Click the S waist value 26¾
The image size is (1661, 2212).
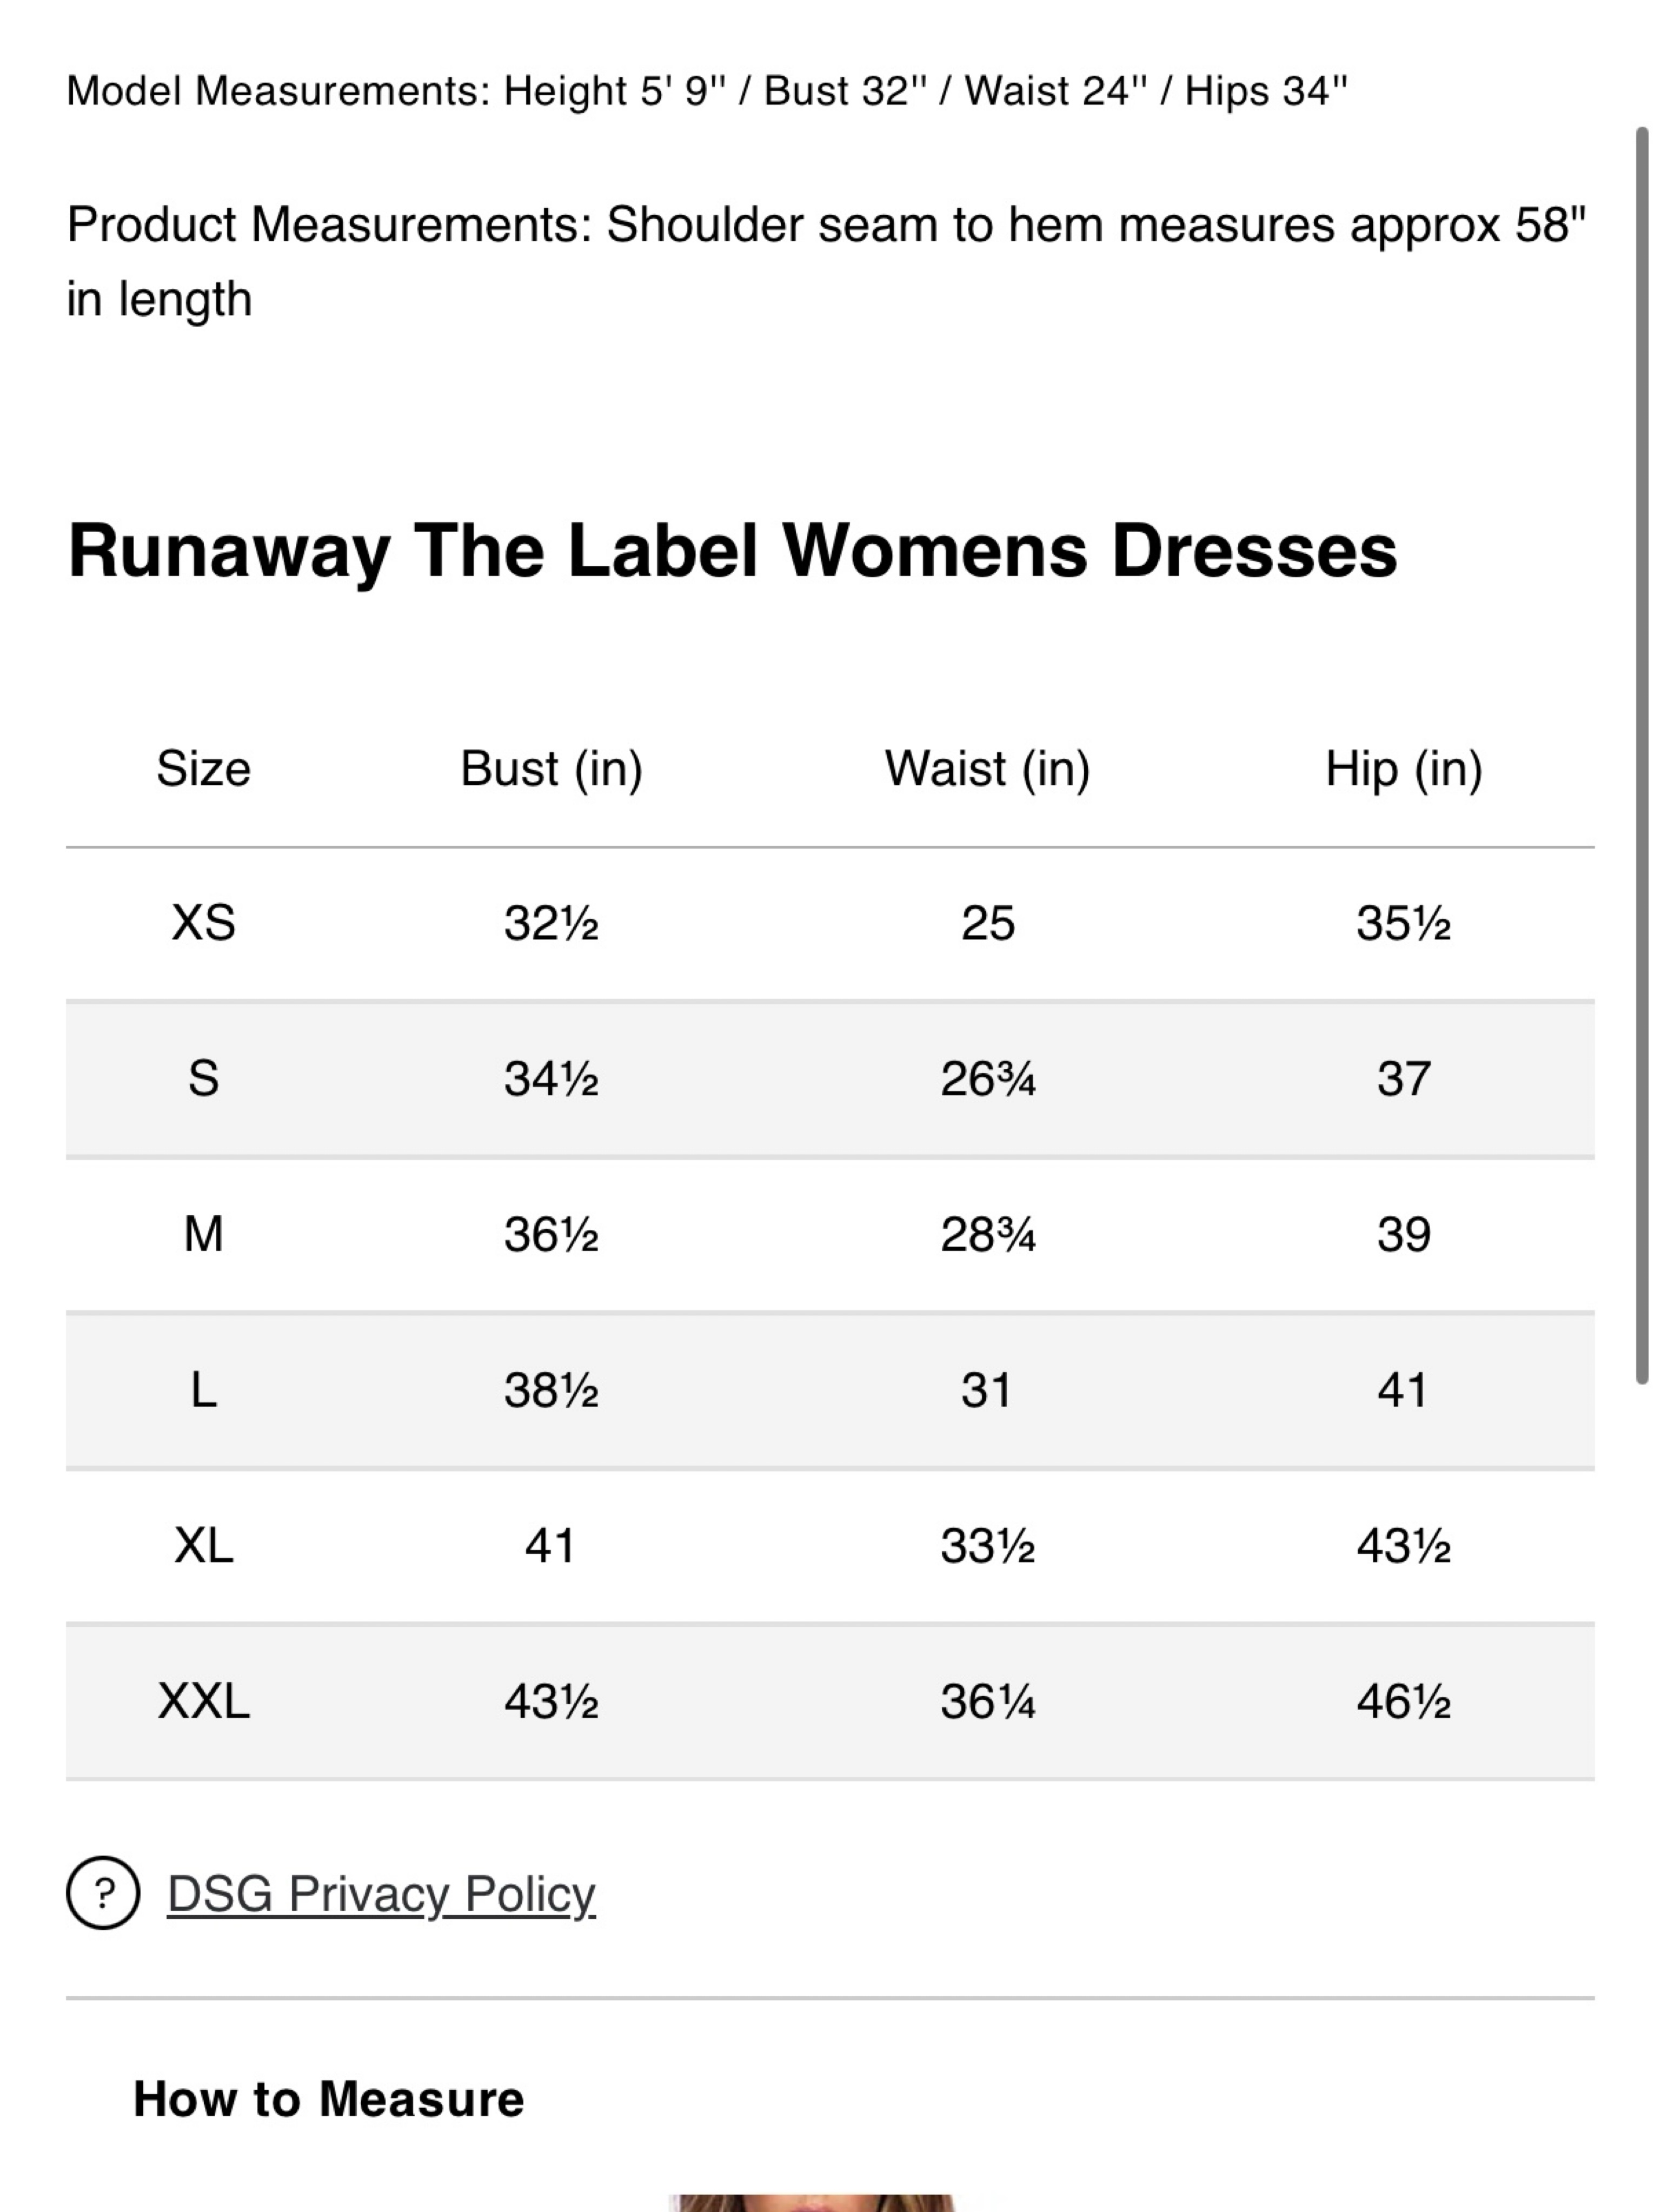pyautogui.click(x=987, y=1079)
